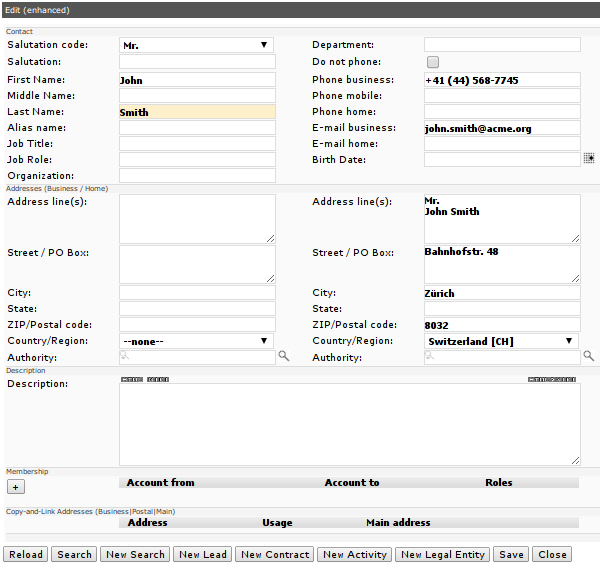
Task: Create a New Legal Entity
Action: [443, 554]
